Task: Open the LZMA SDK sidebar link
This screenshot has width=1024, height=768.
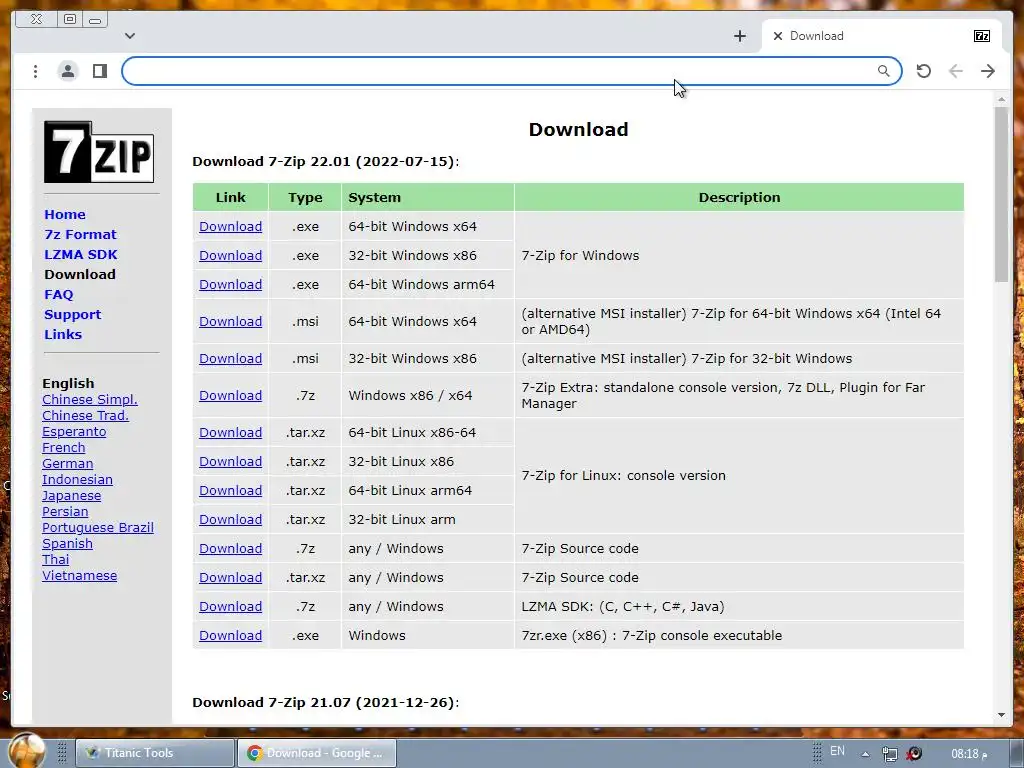Action: click(81, 255)
